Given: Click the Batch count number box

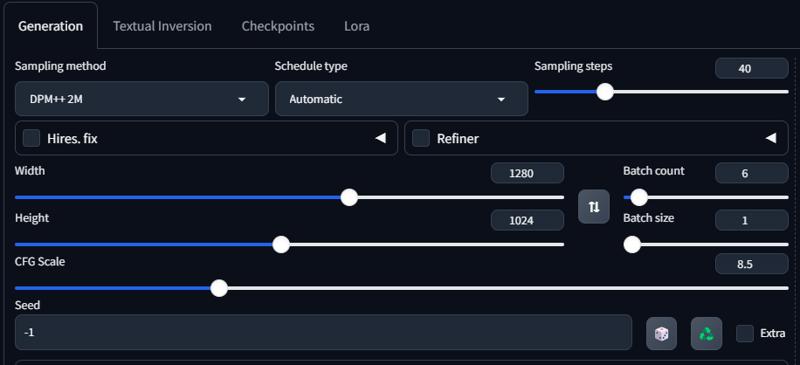Looking at the screenshot, I should [x=752, y=173].
